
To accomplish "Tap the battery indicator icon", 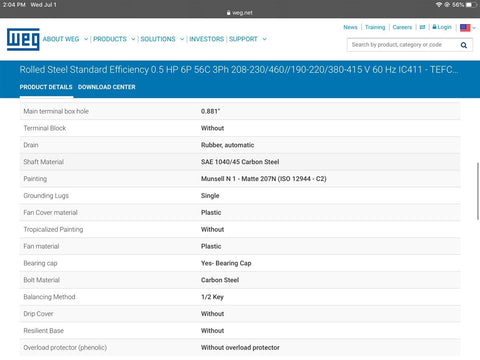I will 471,5.
